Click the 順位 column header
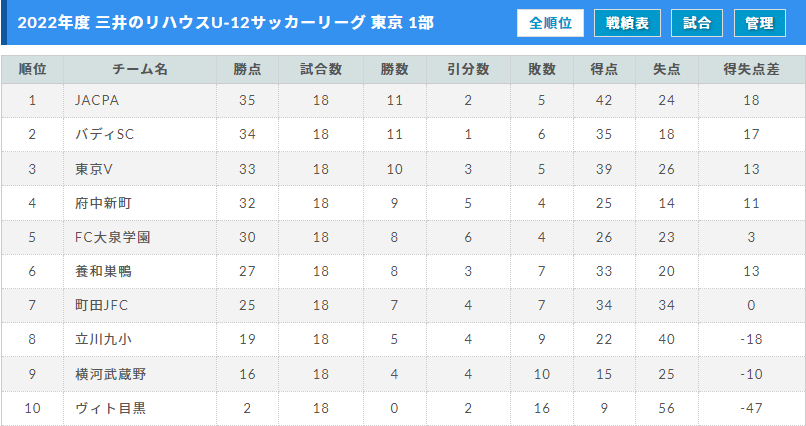The height and width of the screenshot is (426, 806). pyautogui.click(x=32, y=70)
